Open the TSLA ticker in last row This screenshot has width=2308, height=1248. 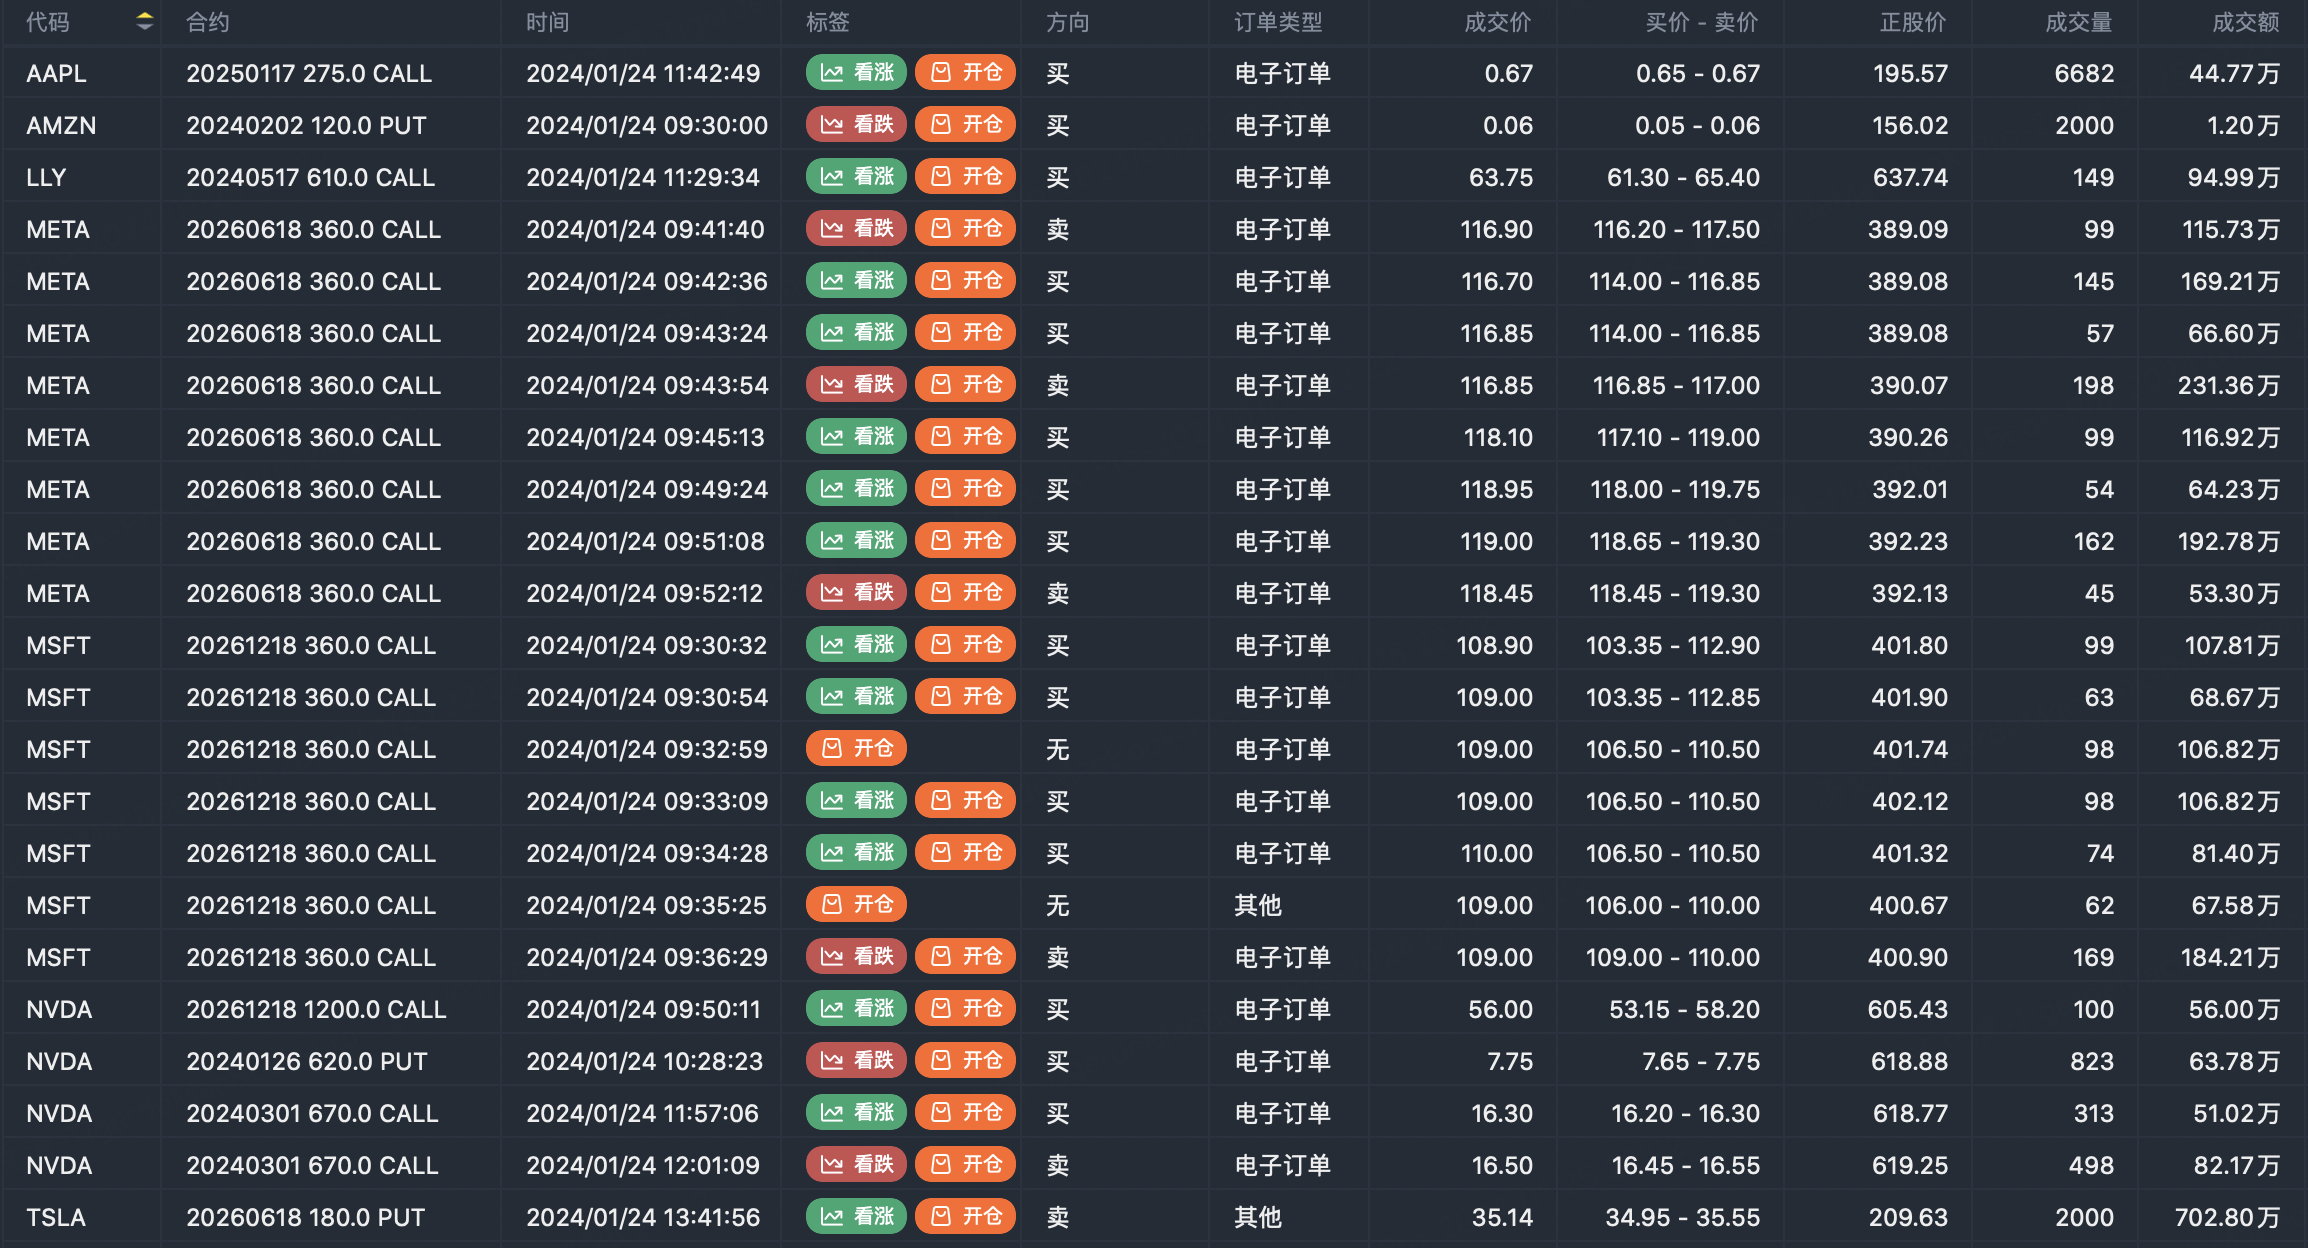56,1218
